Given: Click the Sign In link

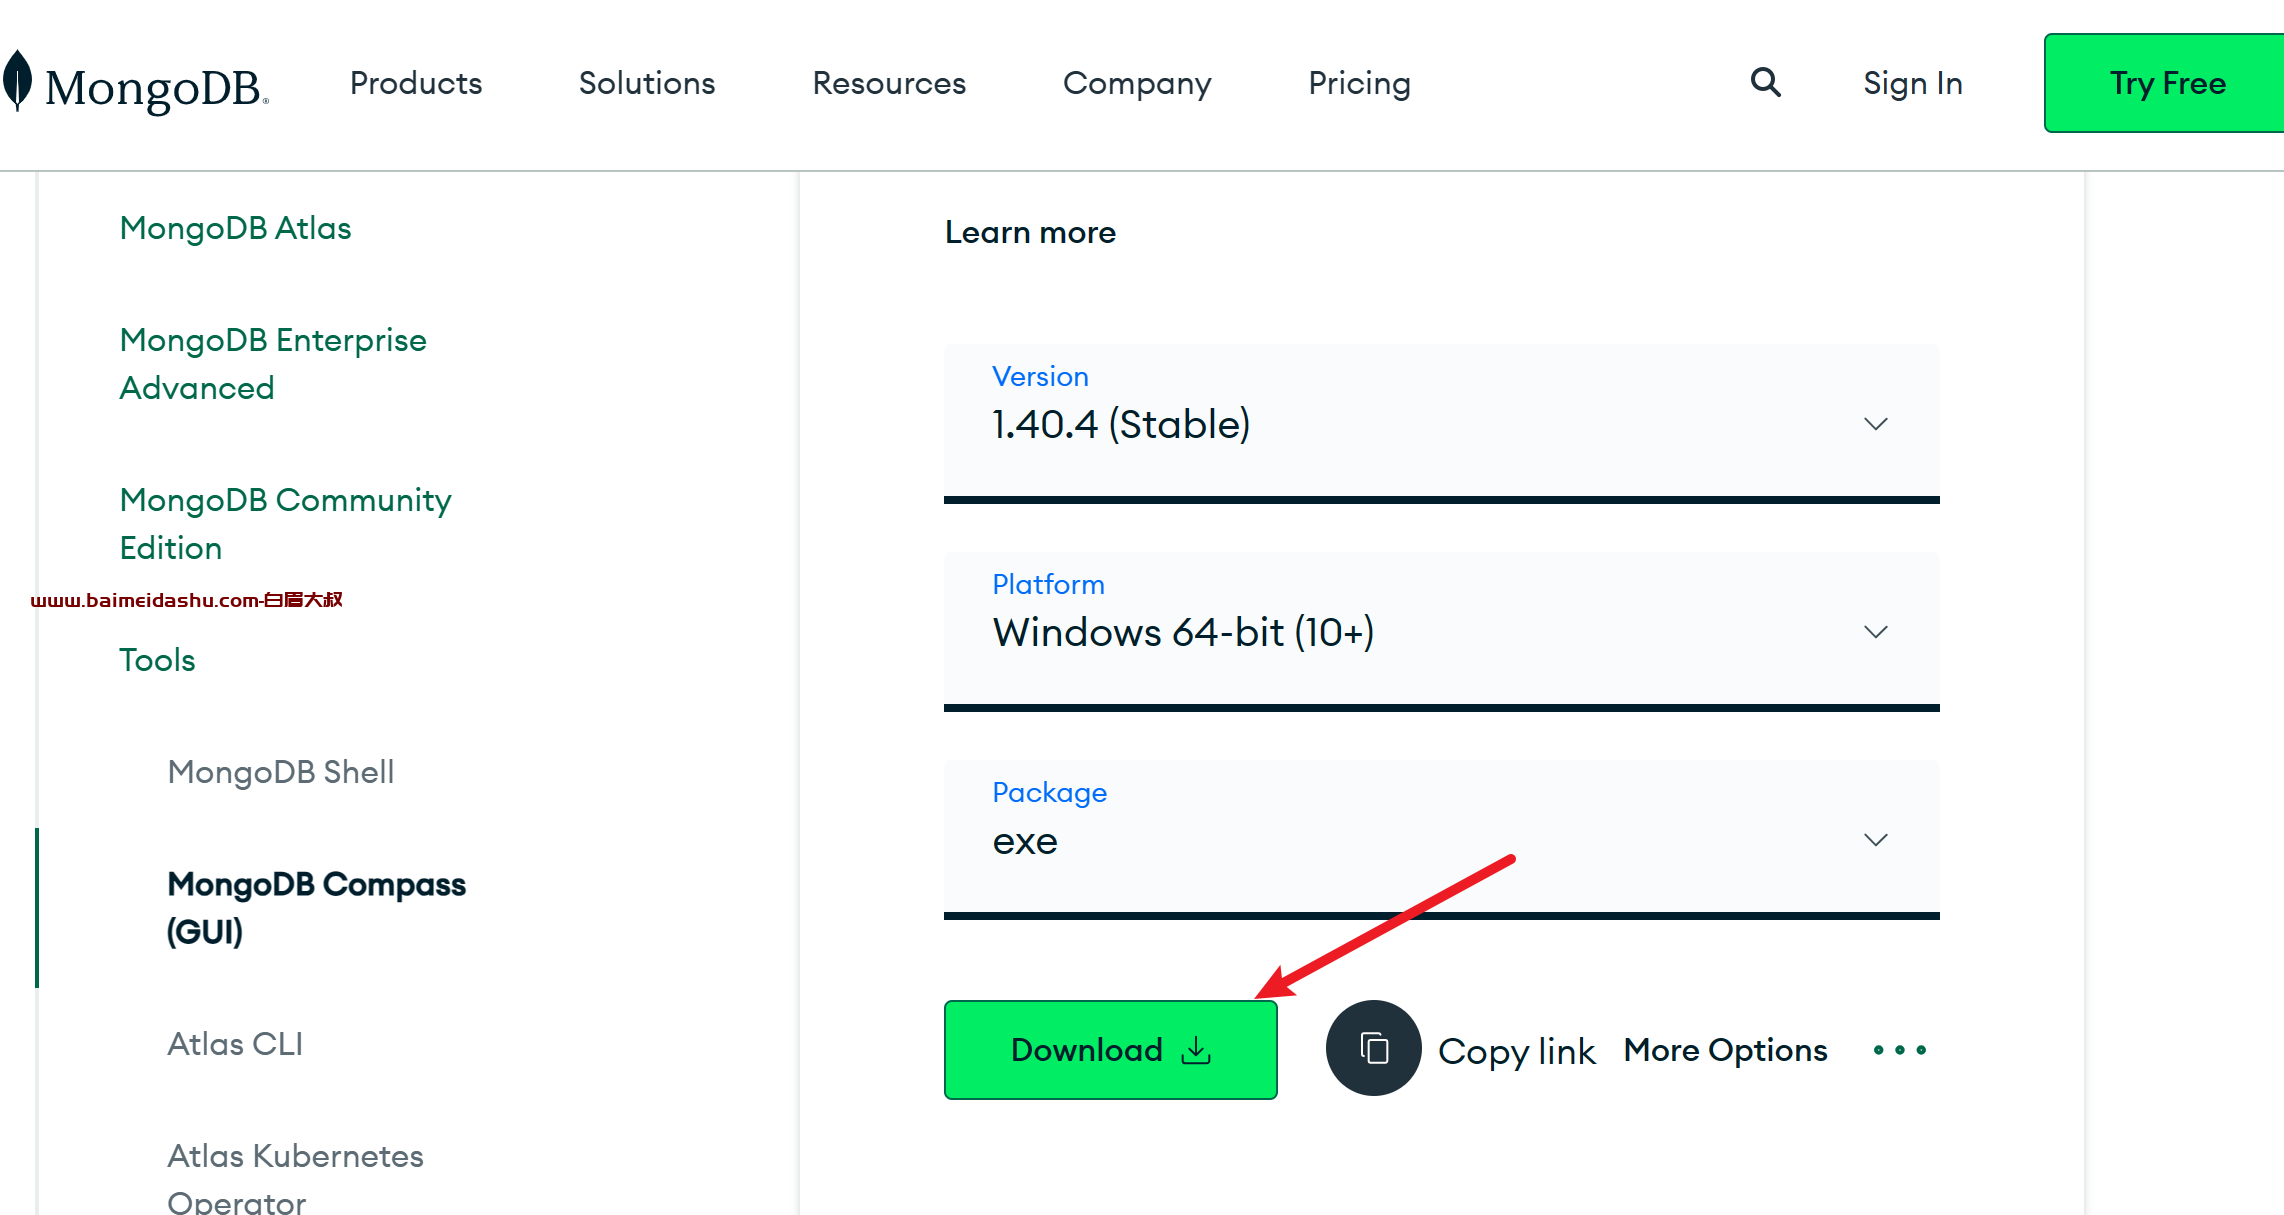Looking at the screenshot, I should (x=1912, y=83).
